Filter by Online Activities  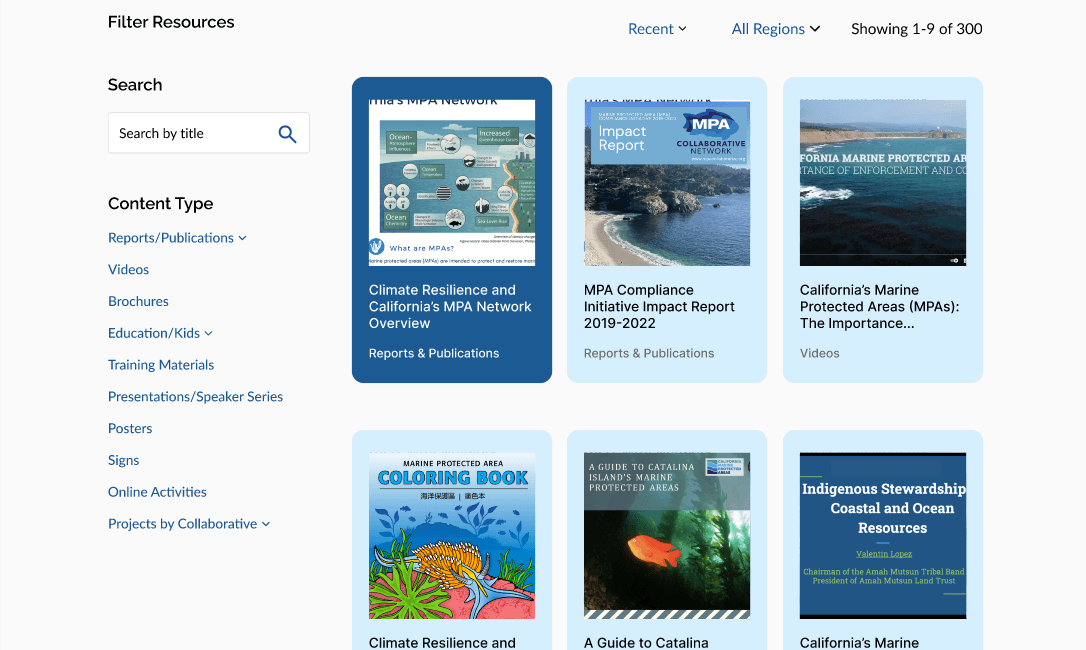157,492
